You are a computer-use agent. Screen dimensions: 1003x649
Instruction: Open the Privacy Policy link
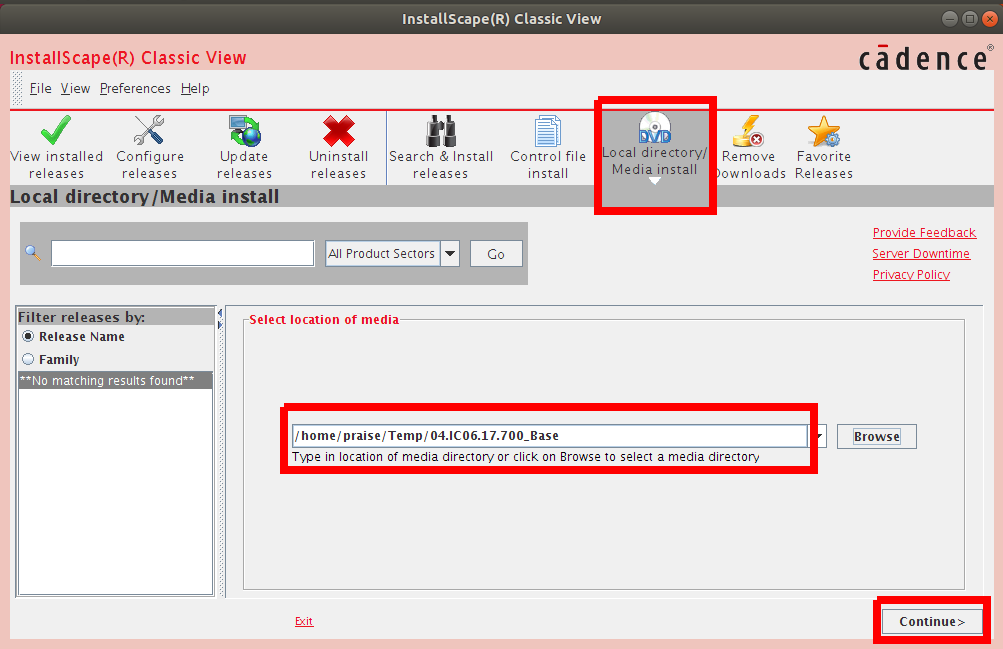coord(911,274)
